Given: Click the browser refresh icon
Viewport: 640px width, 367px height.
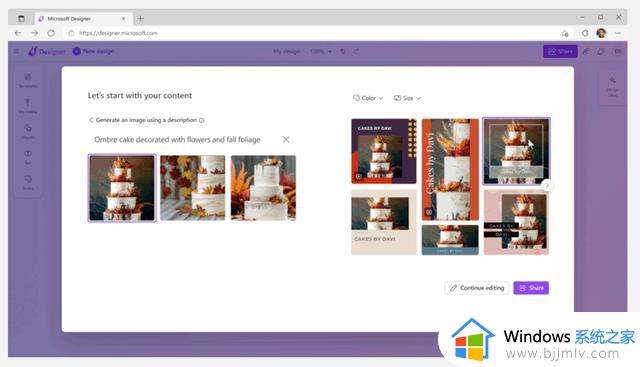Looking at the screenshot, I should (51, 33).
